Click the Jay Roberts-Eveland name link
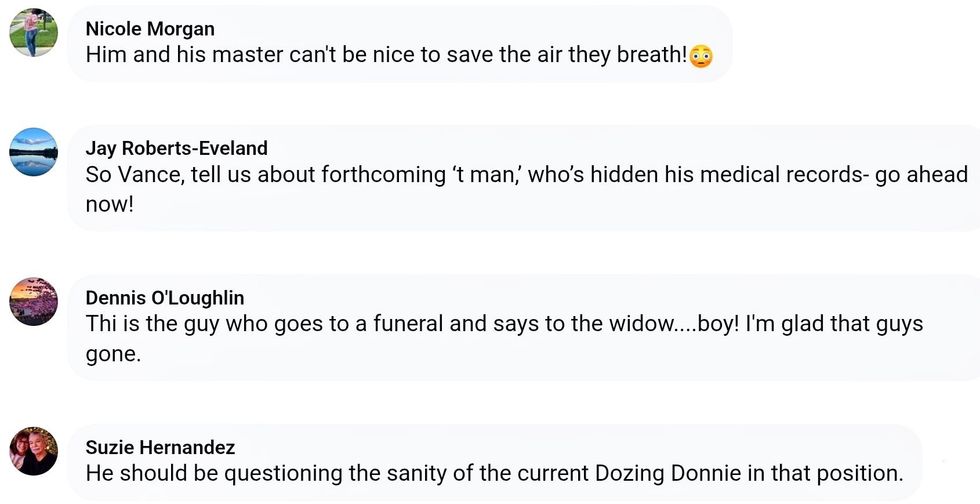This screenshot has width=980, height=504. (176, 148)
